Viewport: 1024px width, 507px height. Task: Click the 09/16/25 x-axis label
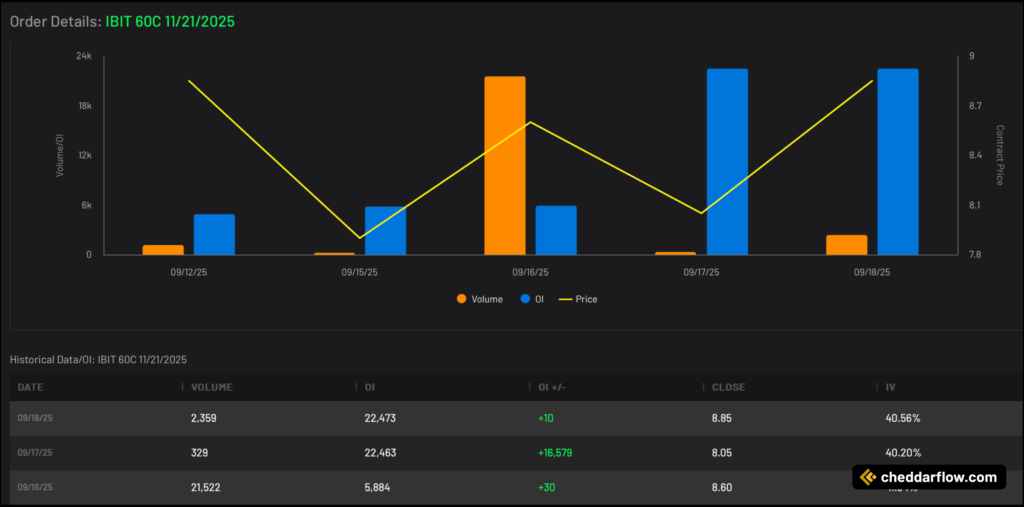coord(530,272)
